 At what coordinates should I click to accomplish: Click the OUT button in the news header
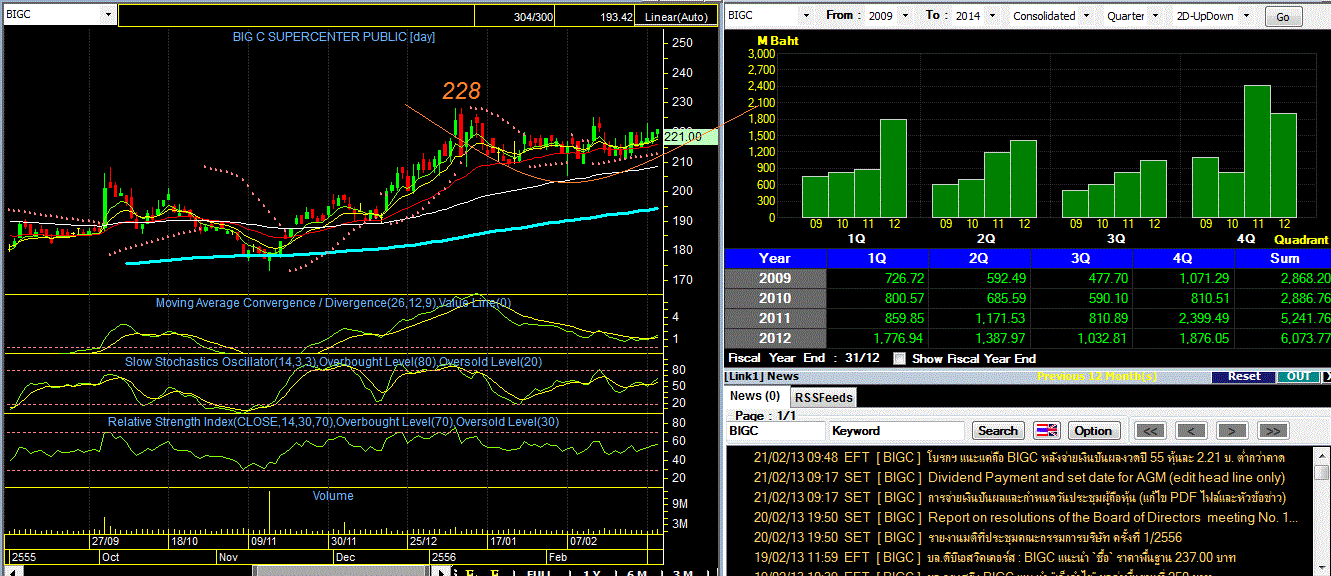[1298, 377]
